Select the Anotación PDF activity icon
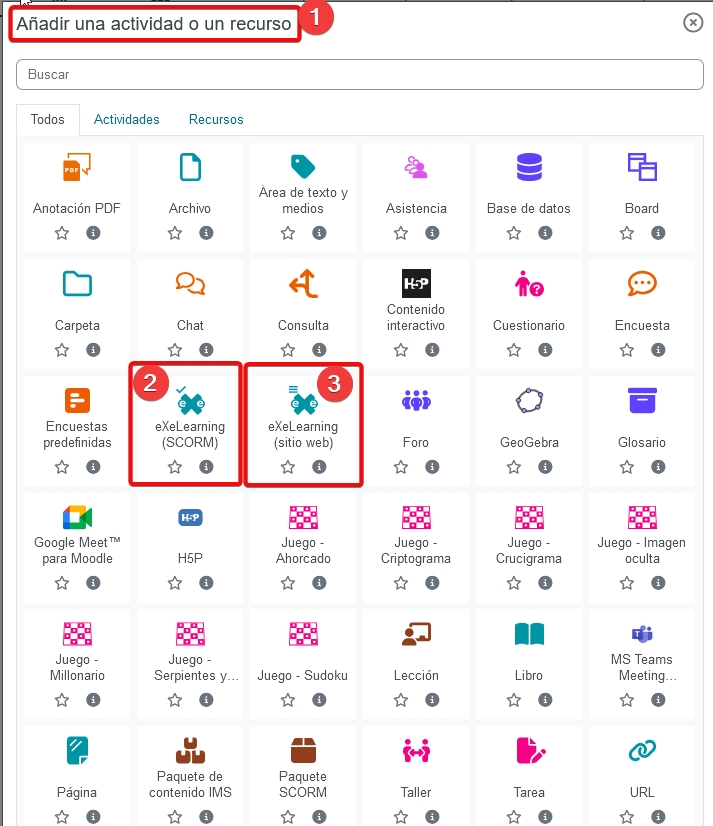Screen dimensions: 713x826 coord(77,168)
